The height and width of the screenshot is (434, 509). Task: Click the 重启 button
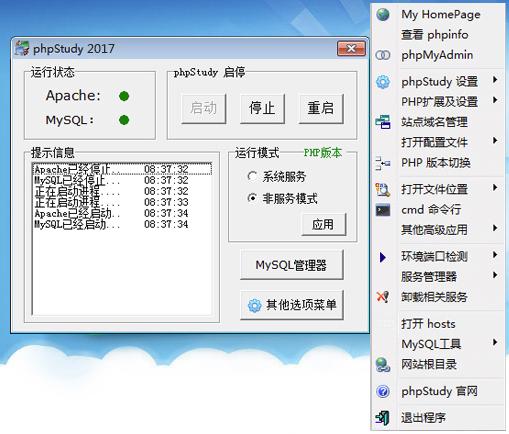321,109
